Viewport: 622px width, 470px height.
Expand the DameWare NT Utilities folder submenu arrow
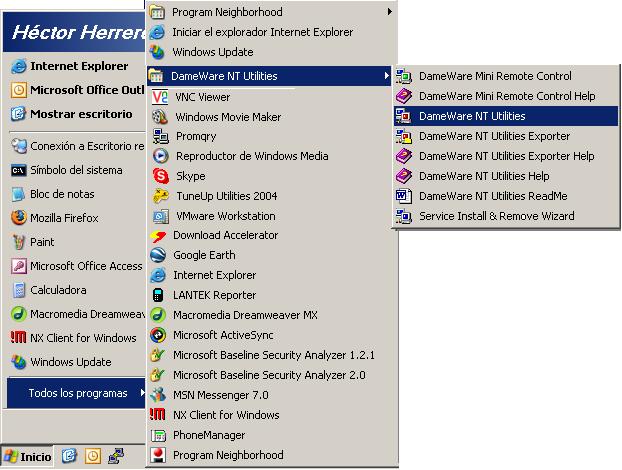(387, 75)
